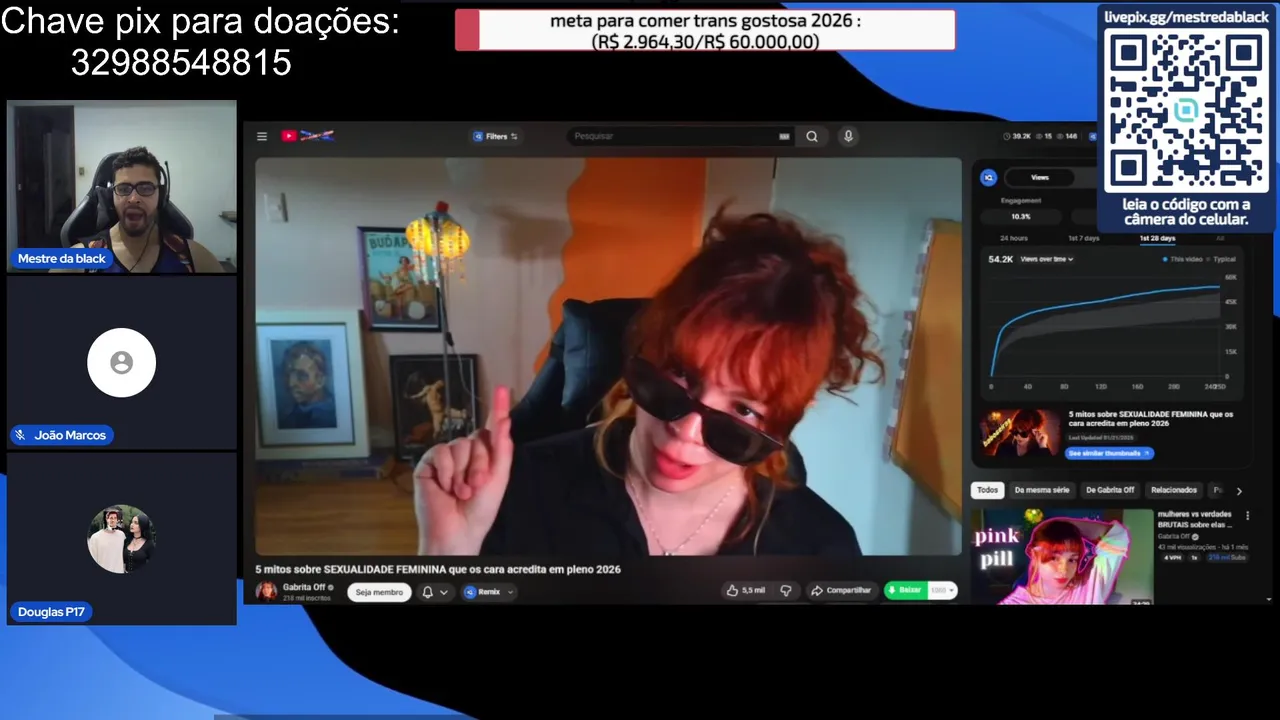Click the on-screen keyboard icon in search bar
Viewport: 1280px width, 720px height.
785,136
